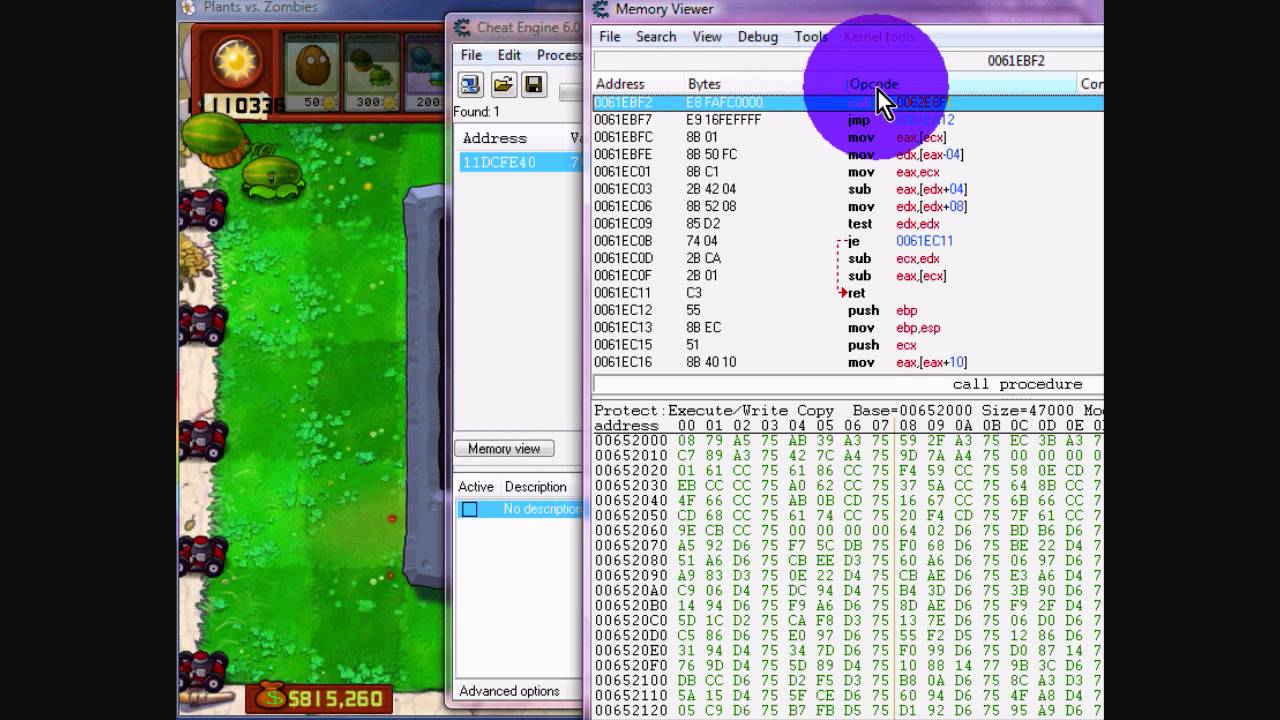
Task: Click the Memory Viewer title bar icon
Action: pos(600,9)
